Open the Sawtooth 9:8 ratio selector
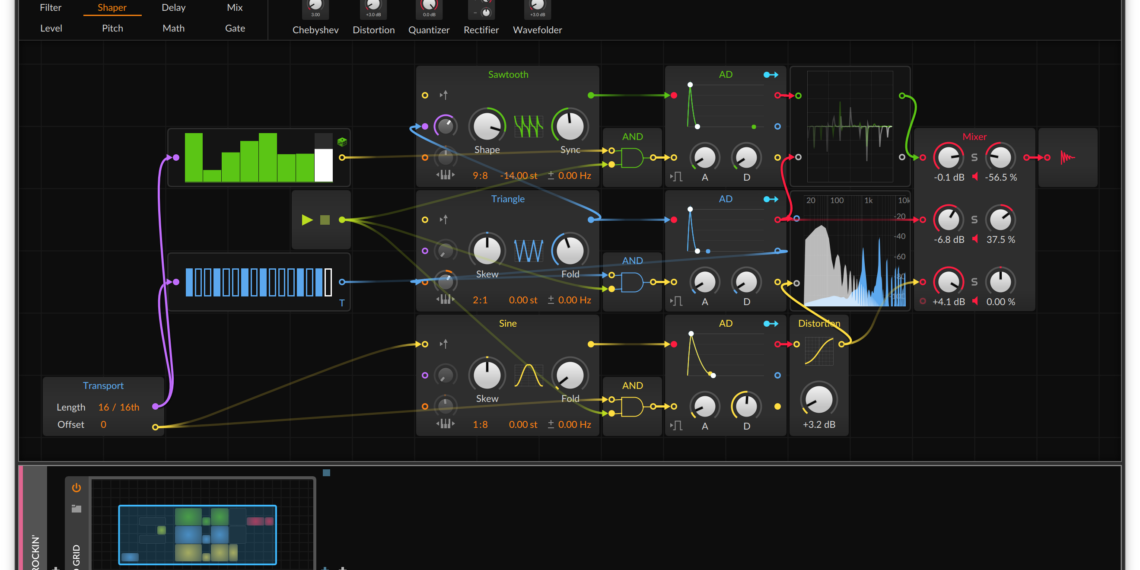 click(482, 176)
